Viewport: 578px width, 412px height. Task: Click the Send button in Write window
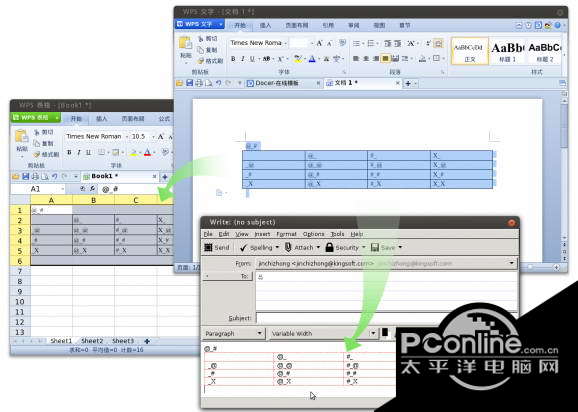pos(217,248)
